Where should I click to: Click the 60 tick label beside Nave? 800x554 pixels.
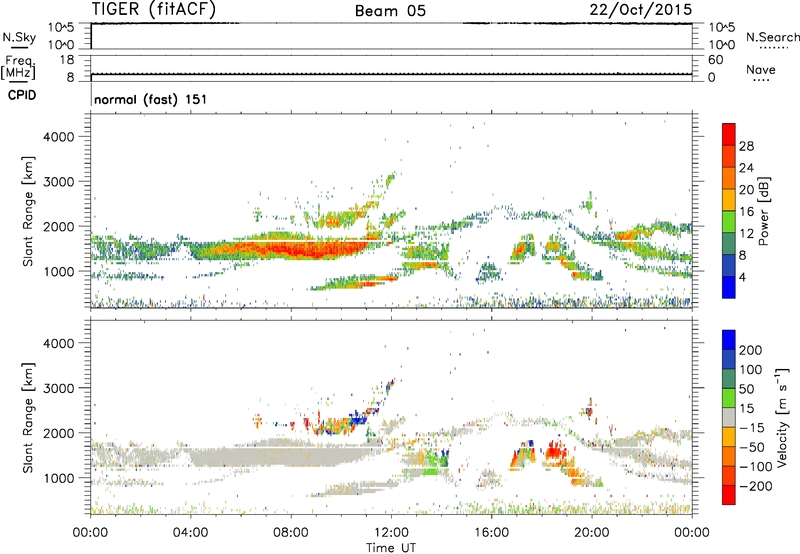[x=715, y=60]
